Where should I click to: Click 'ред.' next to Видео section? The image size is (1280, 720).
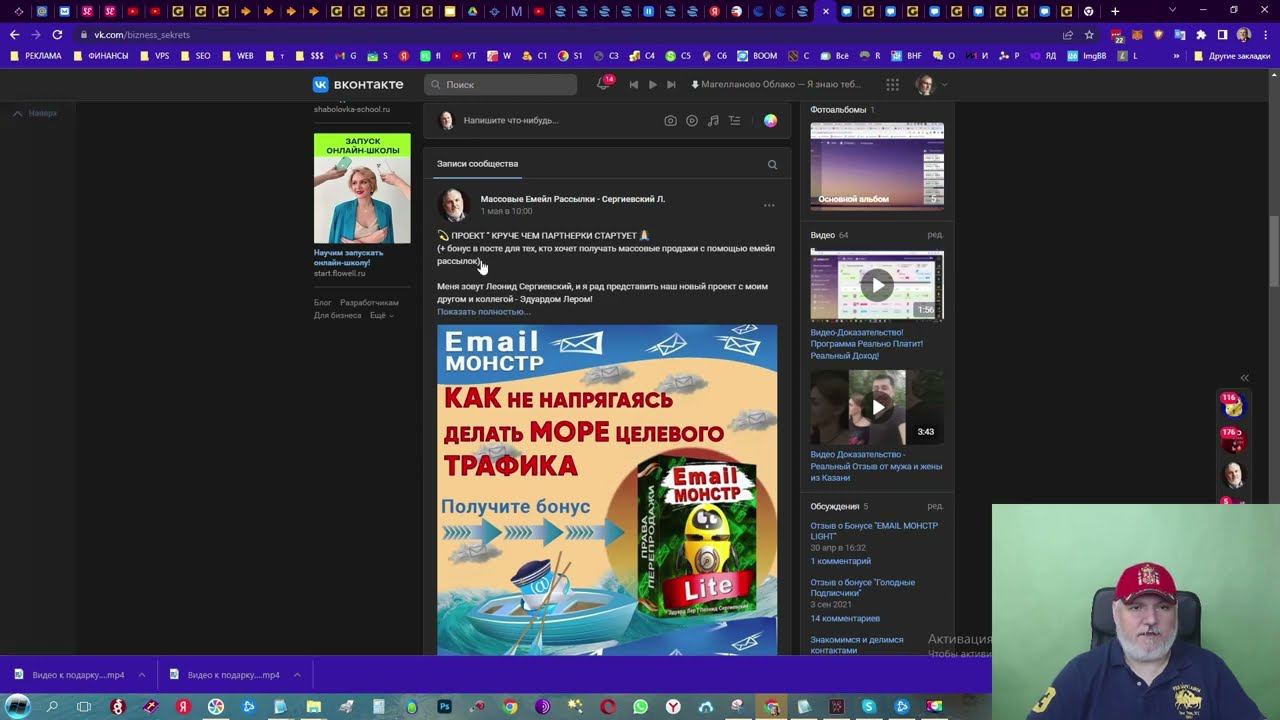click(x=935, y=235)
